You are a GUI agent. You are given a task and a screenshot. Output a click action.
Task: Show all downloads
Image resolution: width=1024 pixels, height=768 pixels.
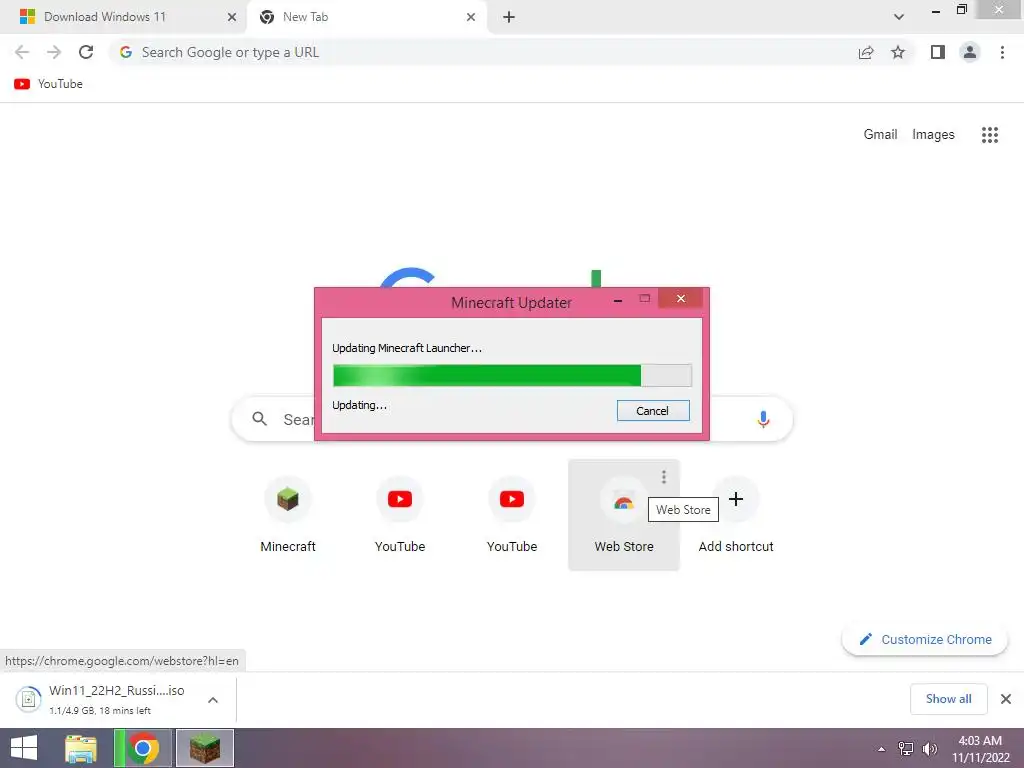pos(948,699)
